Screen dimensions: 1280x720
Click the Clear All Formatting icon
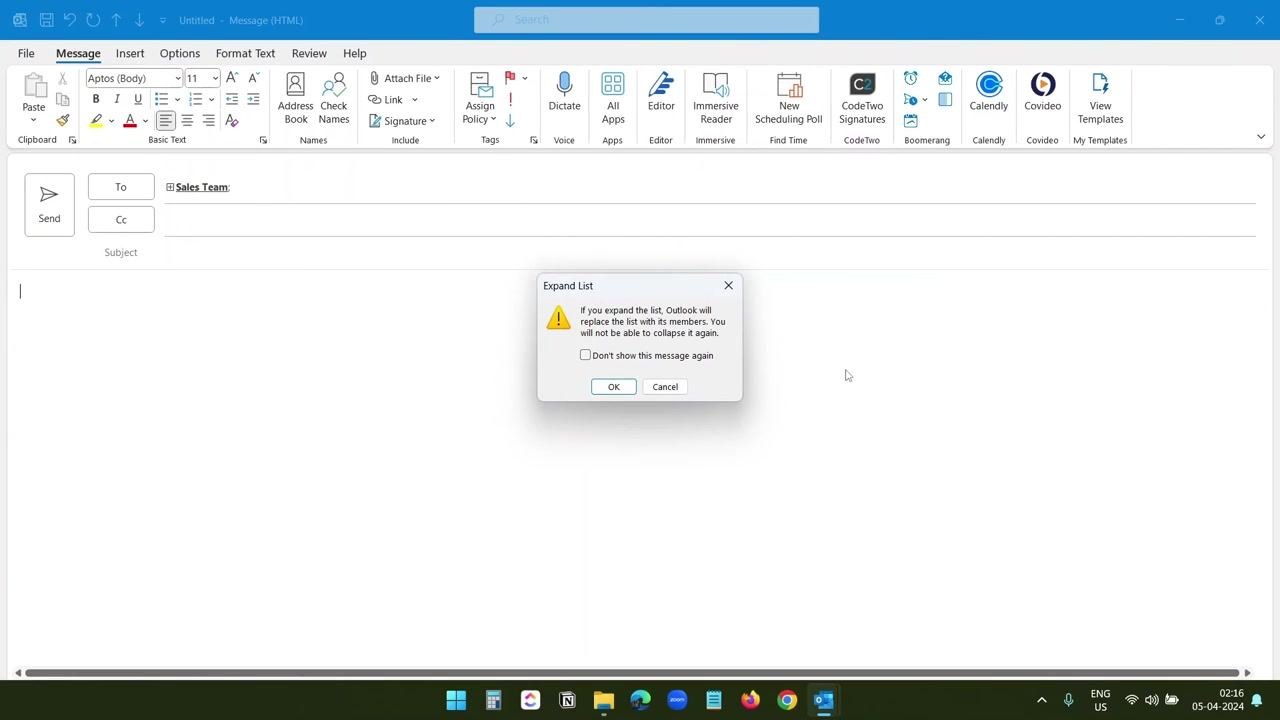pyautogui.click(x=232, y=120)
